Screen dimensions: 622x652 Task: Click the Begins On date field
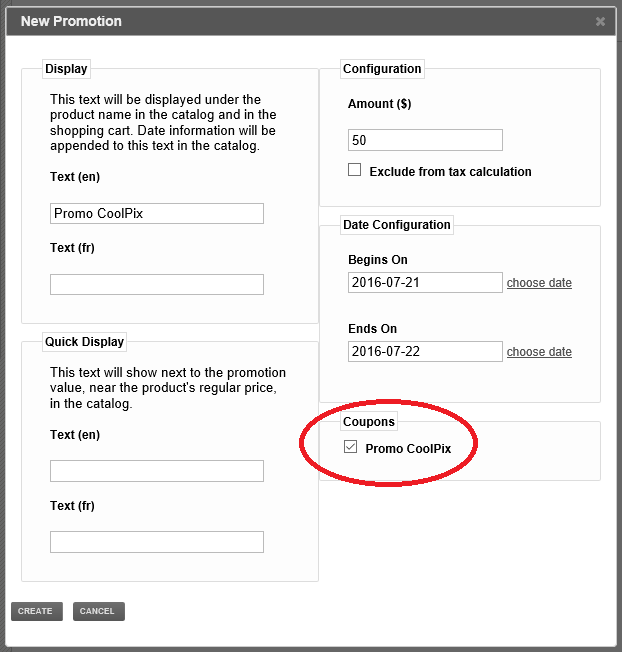(425, 282)
